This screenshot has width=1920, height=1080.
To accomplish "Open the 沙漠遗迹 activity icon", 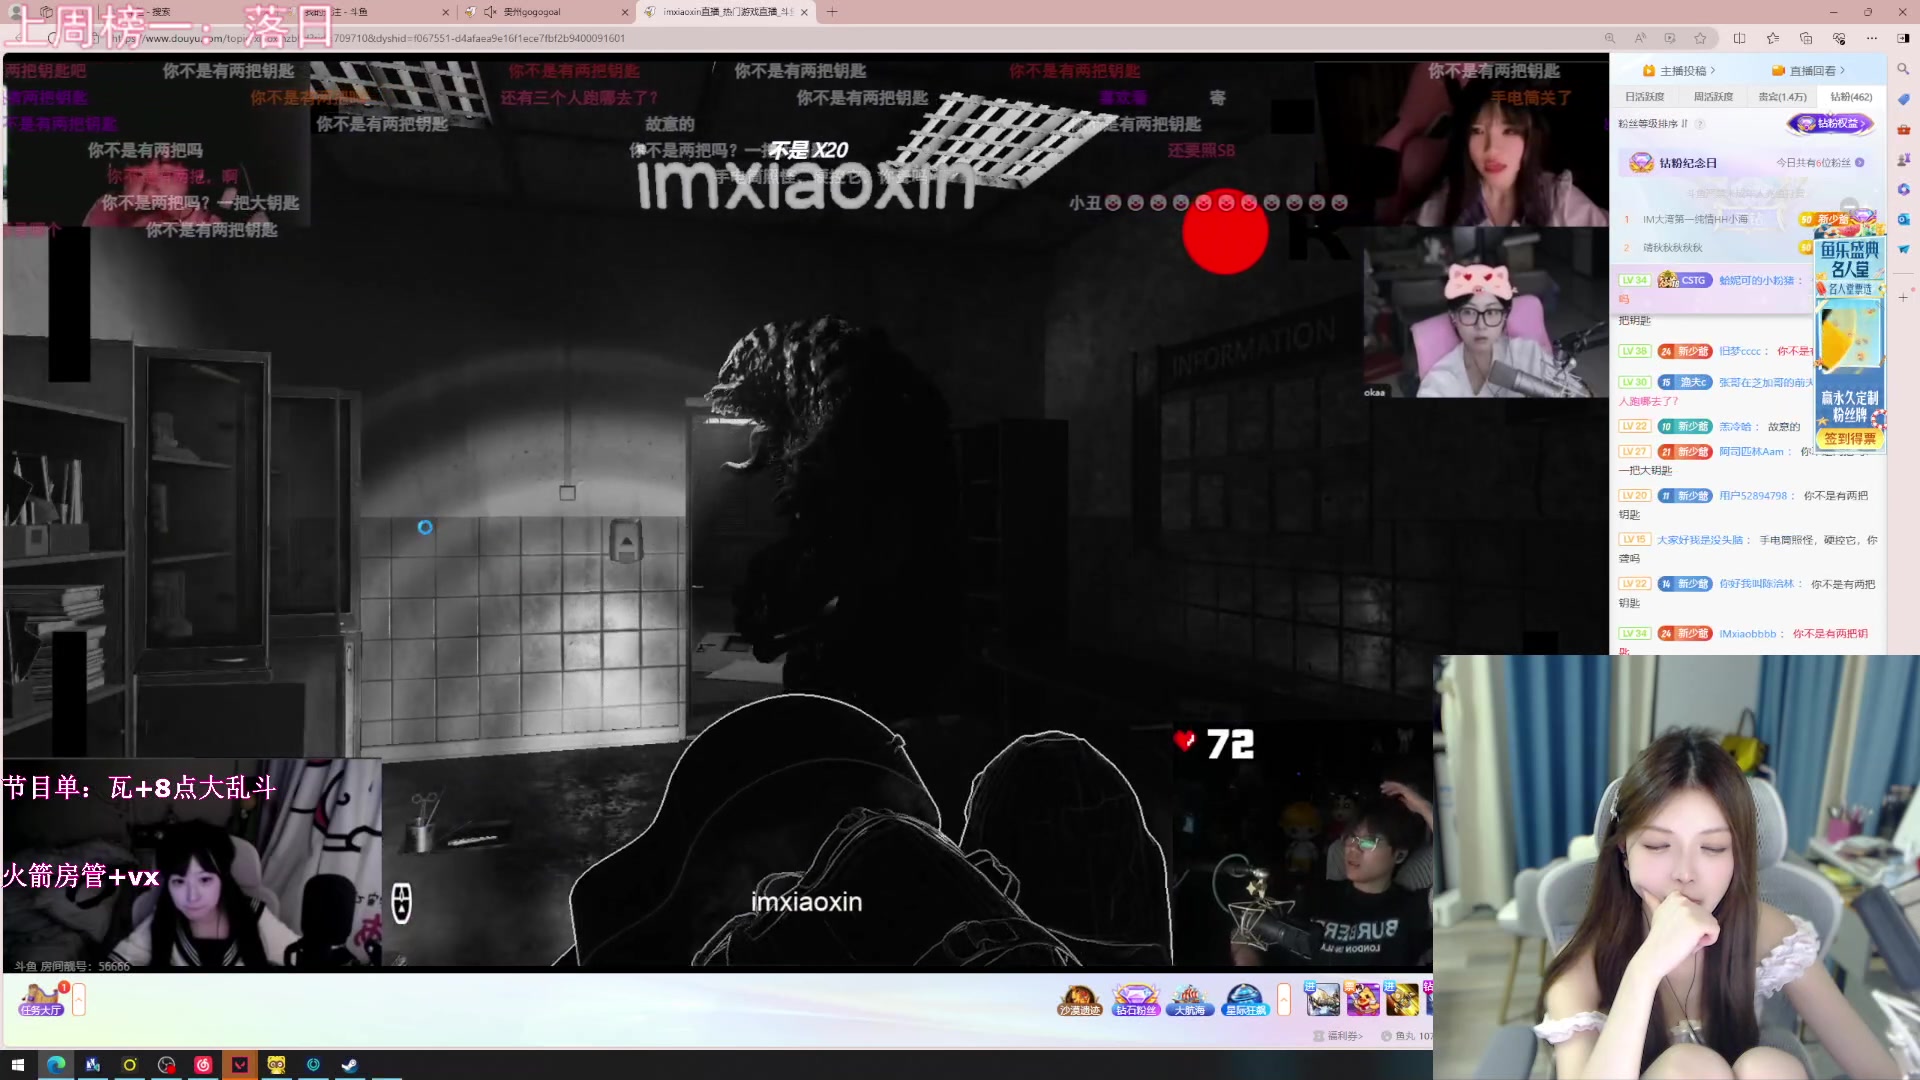I will click(x=1080, y=999).
